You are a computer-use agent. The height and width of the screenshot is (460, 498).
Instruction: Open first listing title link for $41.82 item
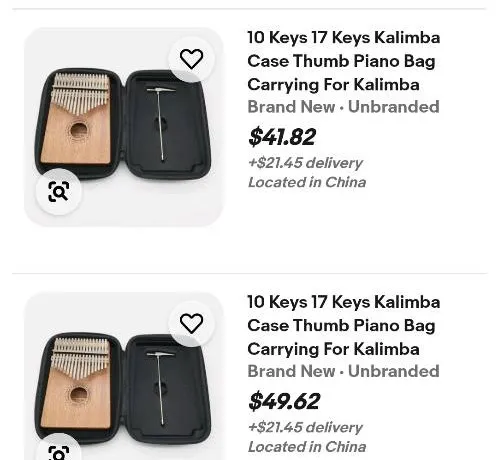click(x=344, y=61)
